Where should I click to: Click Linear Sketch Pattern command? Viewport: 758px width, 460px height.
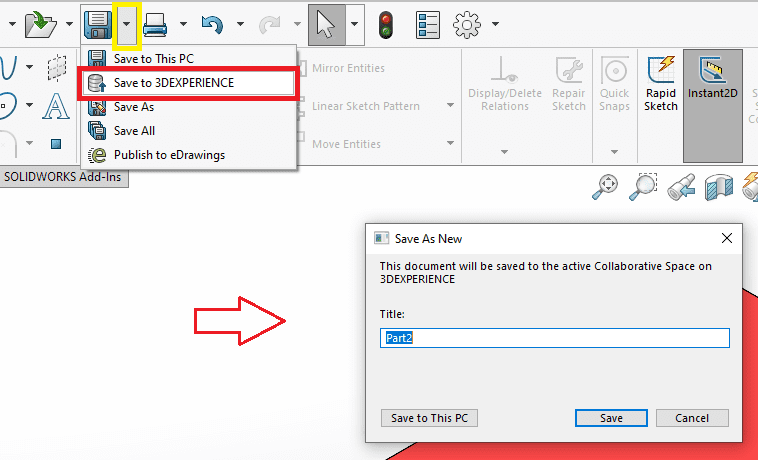click(x=365, y=106)
